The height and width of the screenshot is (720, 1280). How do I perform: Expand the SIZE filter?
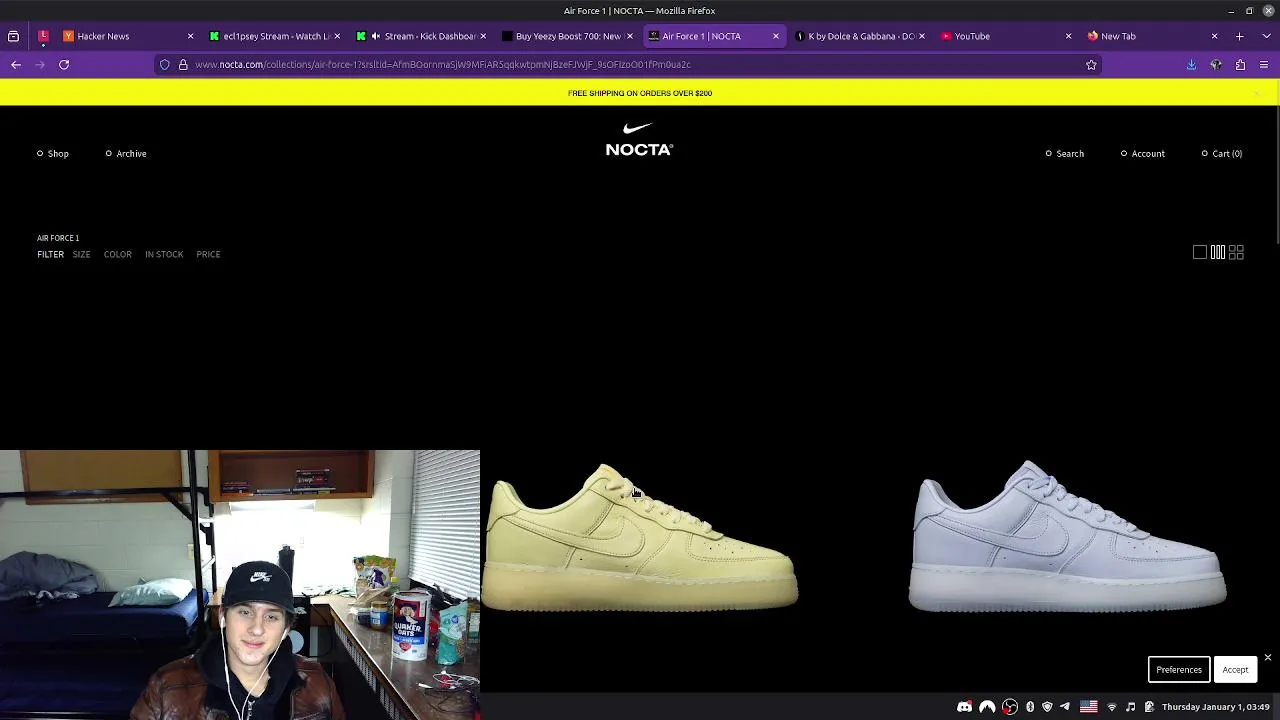point(81,254)
